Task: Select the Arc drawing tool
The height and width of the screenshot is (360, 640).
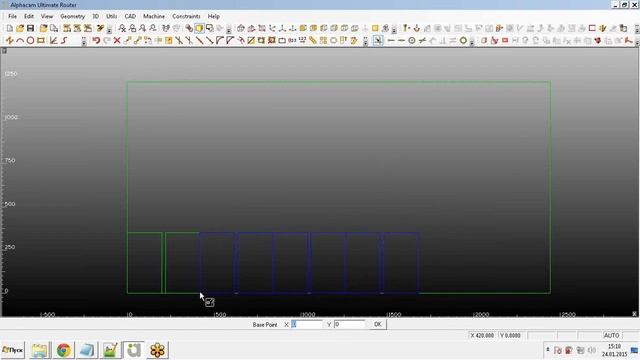Action: point(20,40)
